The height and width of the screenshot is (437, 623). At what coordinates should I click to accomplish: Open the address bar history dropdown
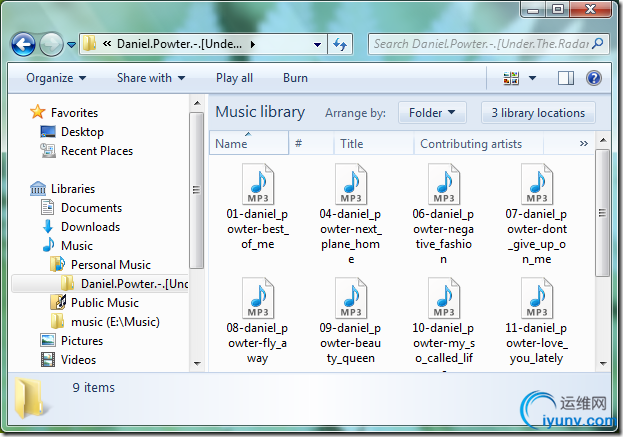[x=317, y=44]
